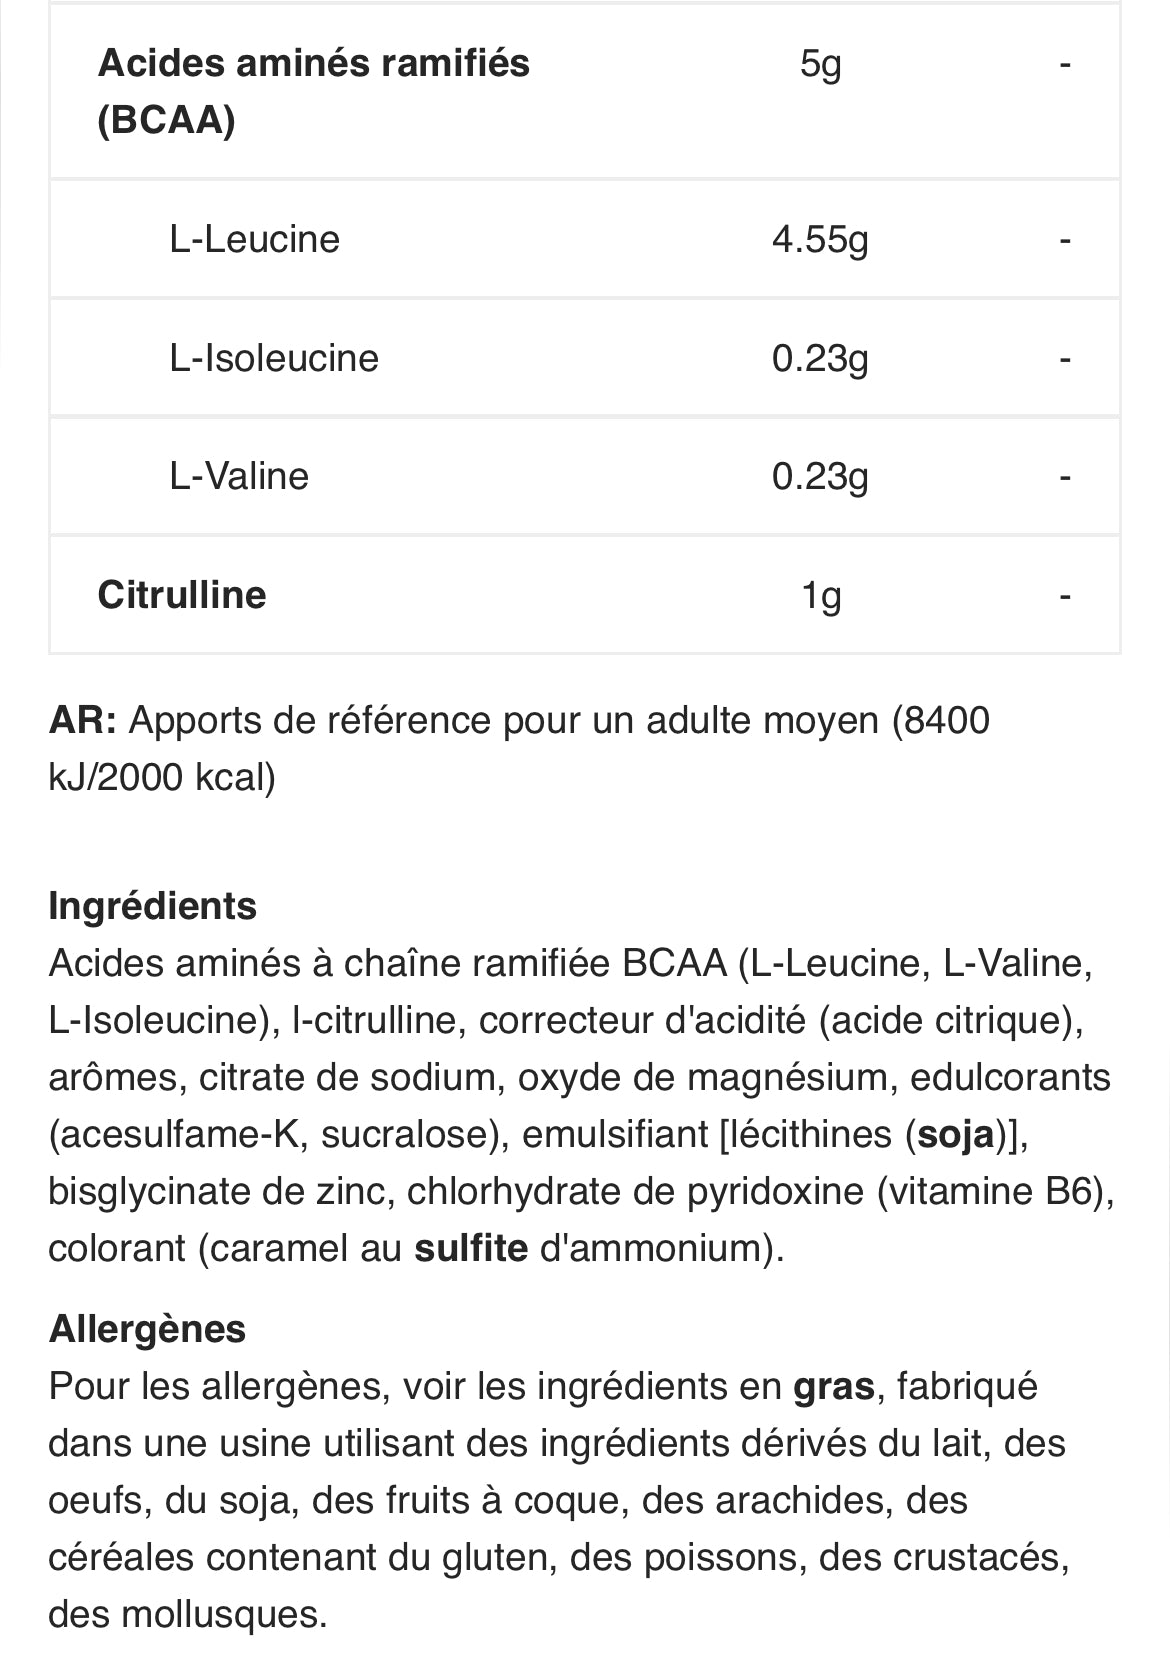This screenshot has width=1170, height=1667.
Task: Click the Allergènes heading
Action: (147, 1329)
